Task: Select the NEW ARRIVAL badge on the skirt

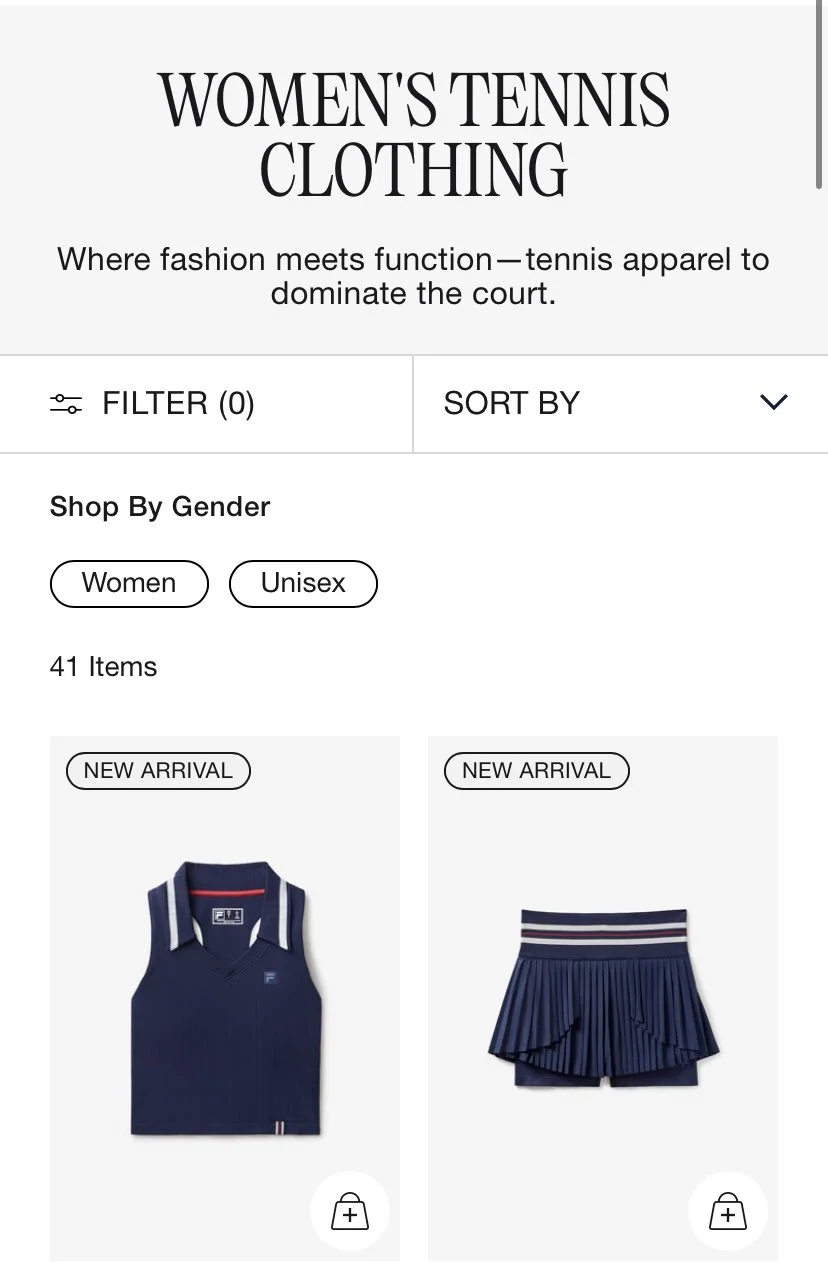Action: (x=537, y=771)
